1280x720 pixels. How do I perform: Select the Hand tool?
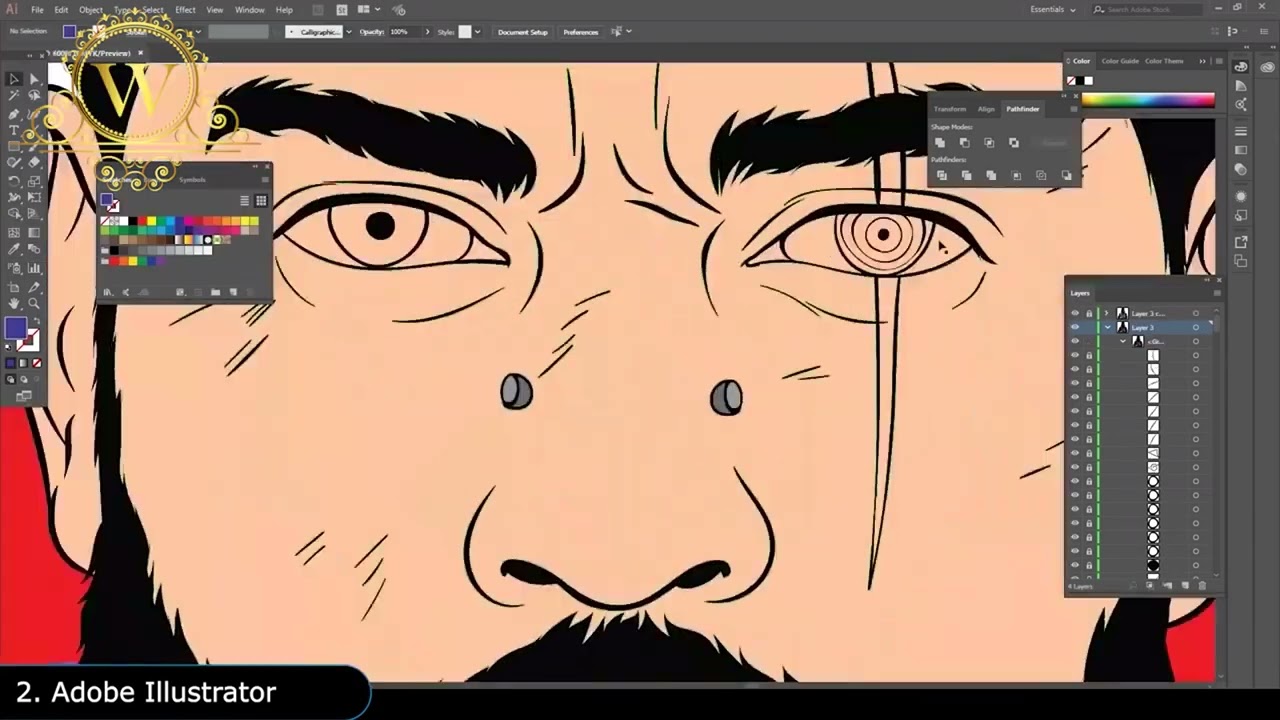point(14,303)
